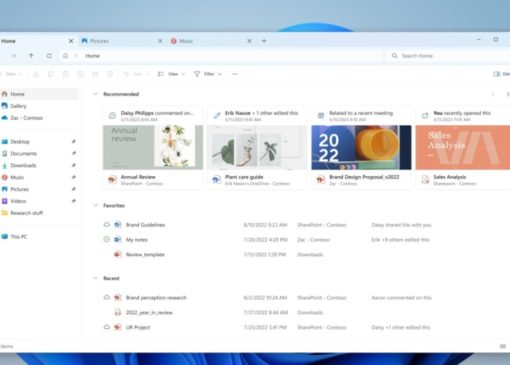Click the Up arrow navigation button

pyautogui.click(x=31, y=56)
